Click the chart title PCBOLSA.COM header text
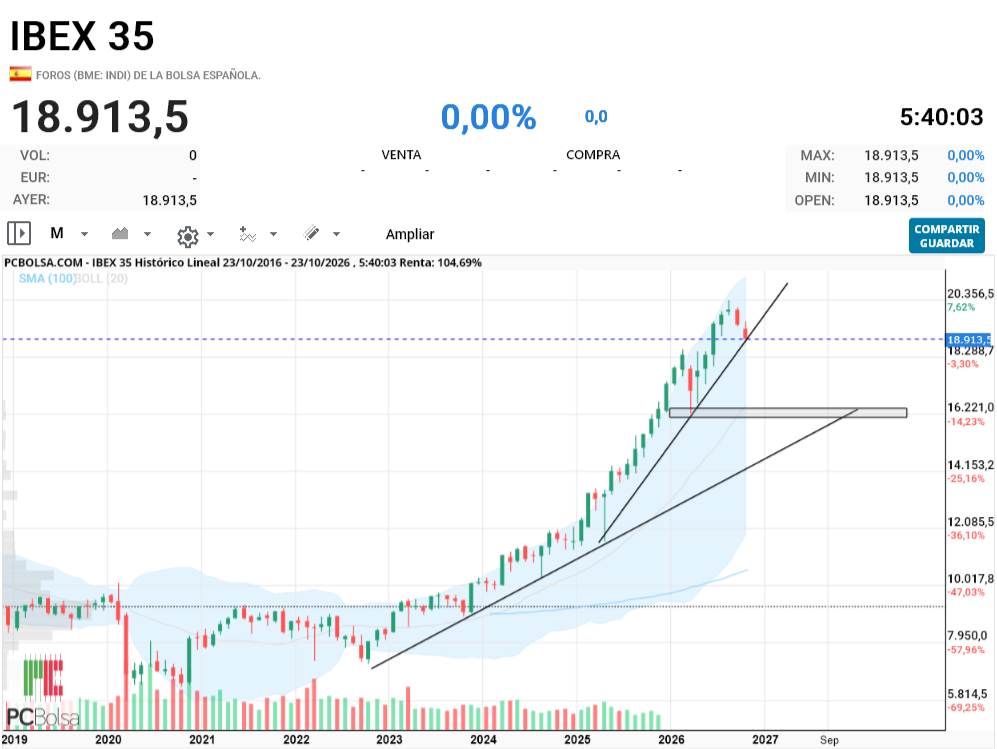 [x=243, y=263]
